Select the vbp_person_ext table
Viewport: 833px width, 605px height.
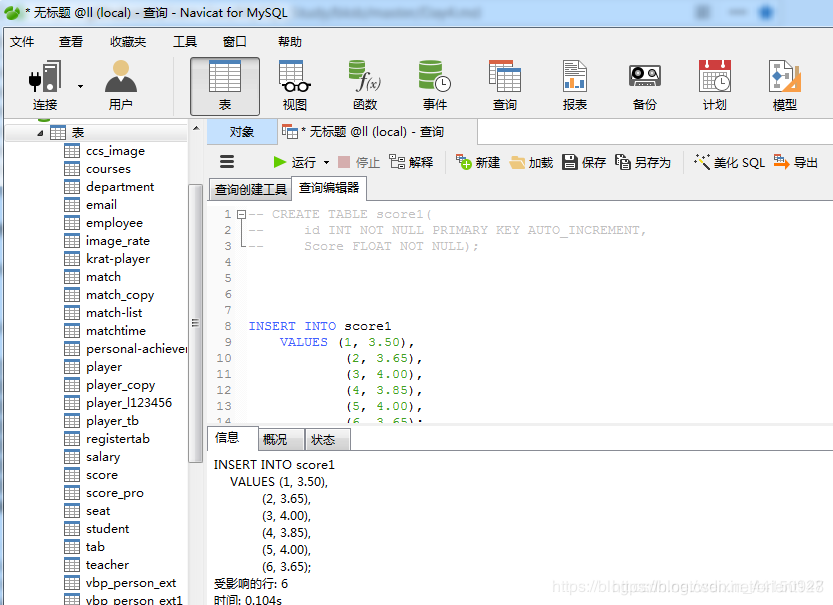[131, 583]
